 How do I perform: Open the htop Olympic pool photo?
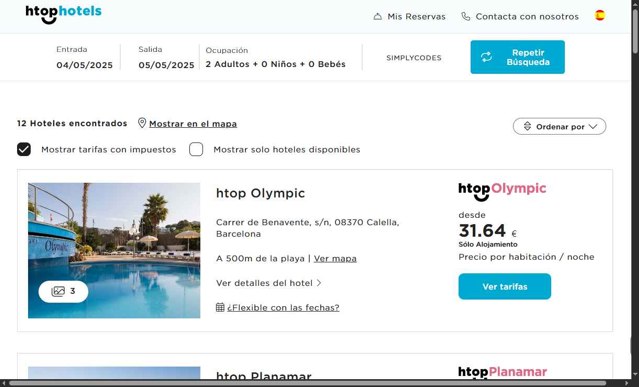114,250
